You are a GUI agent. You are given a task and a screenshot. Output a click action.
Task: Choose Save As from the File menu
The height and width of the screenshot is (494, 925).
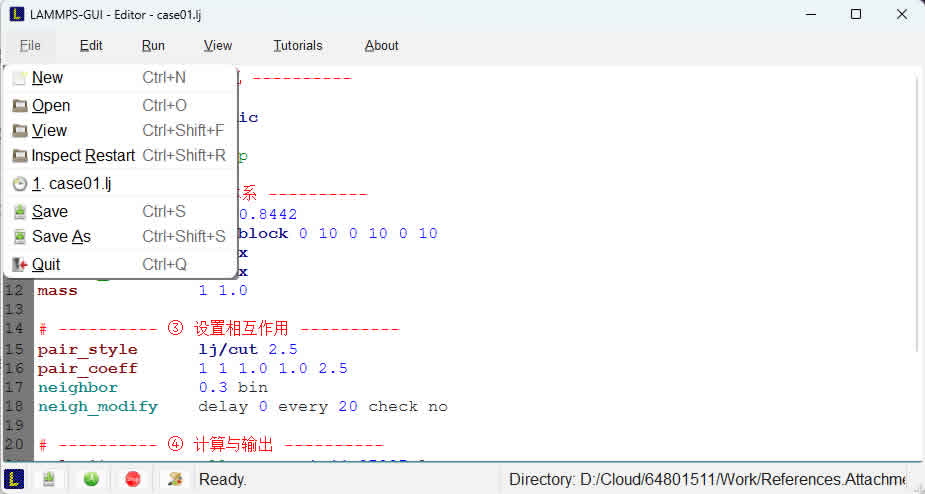[x=120, y=237]
